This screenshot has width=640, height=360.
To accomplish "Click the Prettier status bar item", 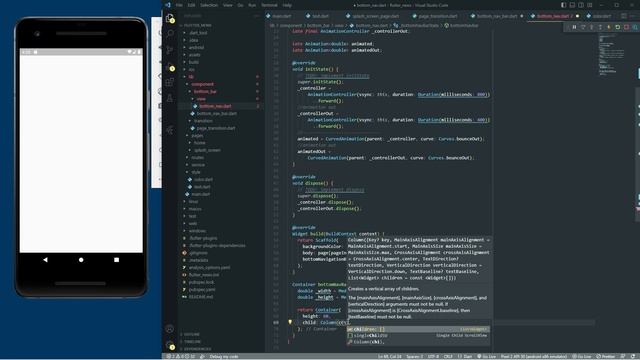I will pyautogui.click(x=605, y=356).
